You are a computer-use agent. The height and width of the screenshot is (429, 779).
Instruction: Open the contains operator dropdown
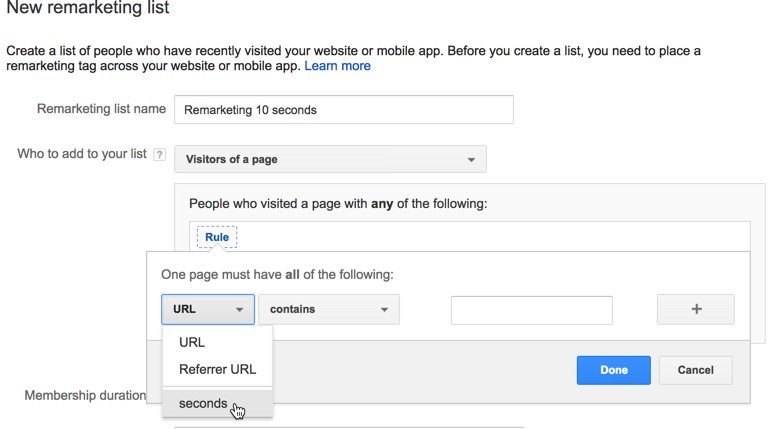point(328,309)
